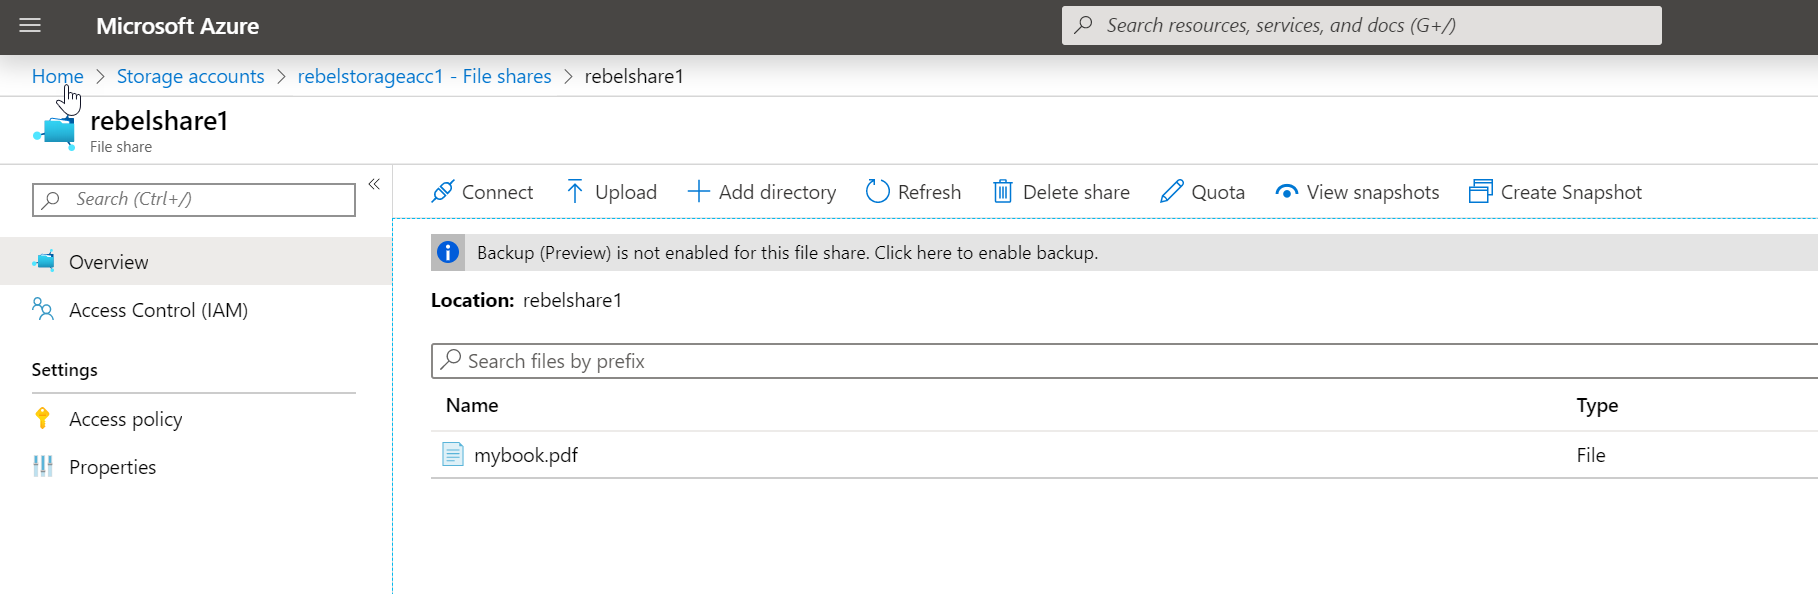Click the Type column header
This screenshot has width=1818, height=594.
tap(1597, 405)
